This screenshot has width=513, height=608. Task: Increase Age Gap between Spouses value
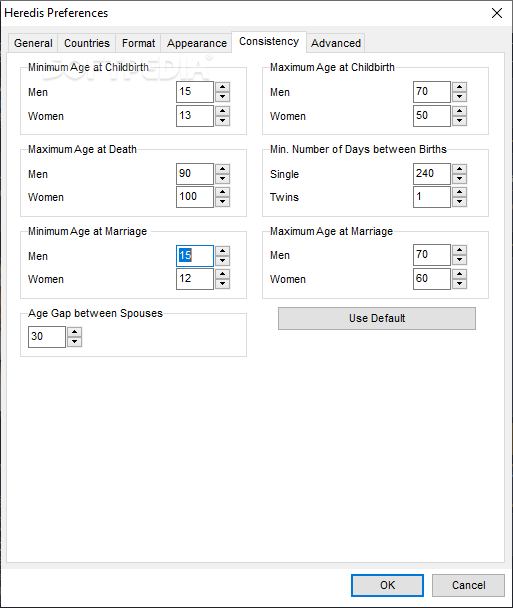point(74,332)
